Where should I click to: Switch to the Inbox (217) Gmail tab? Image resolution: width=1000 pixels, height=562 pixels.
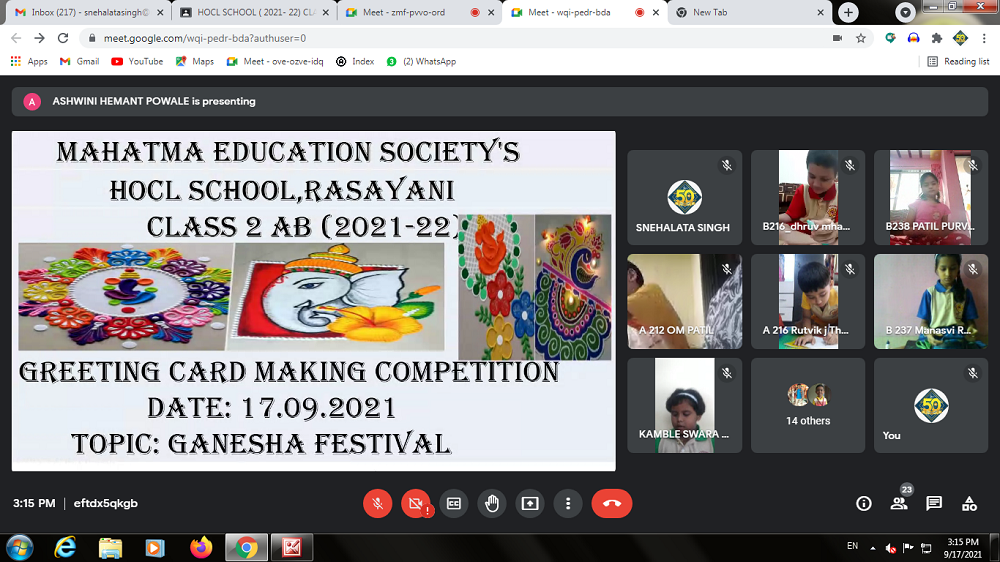point(85,12)
